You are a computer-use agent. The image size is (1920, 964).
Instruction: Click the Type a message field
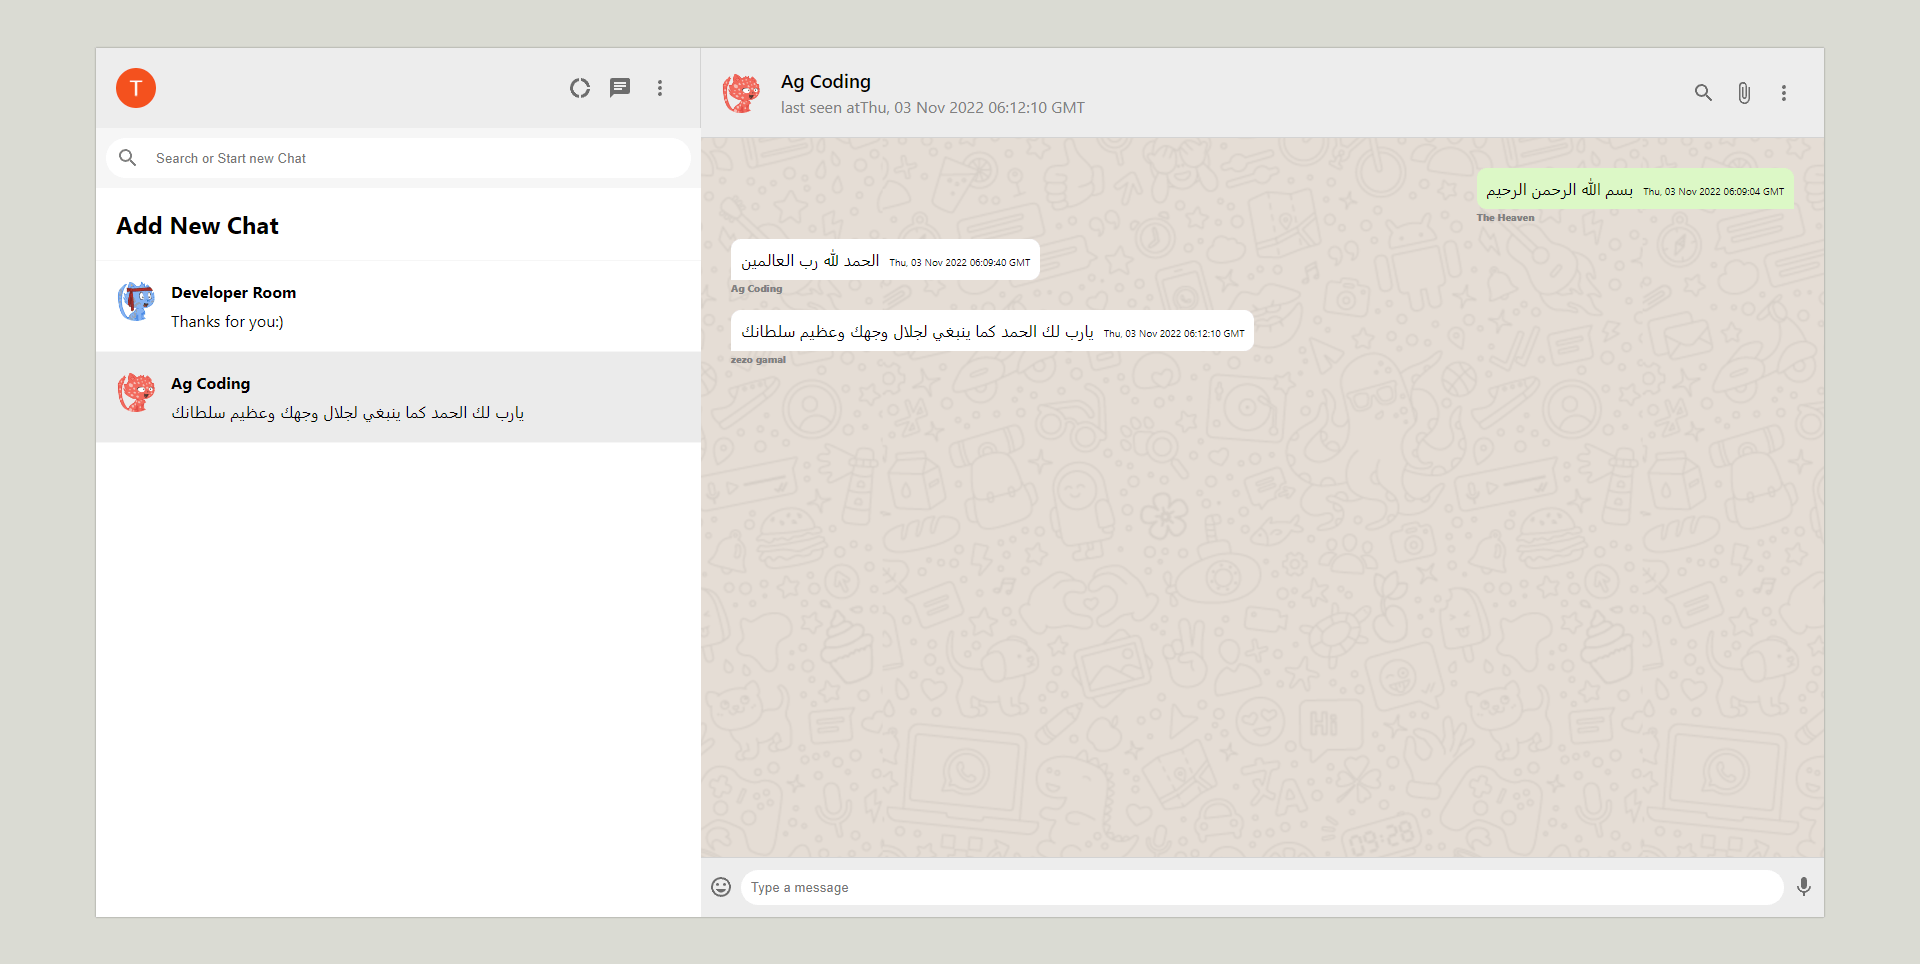(1260, 887)
